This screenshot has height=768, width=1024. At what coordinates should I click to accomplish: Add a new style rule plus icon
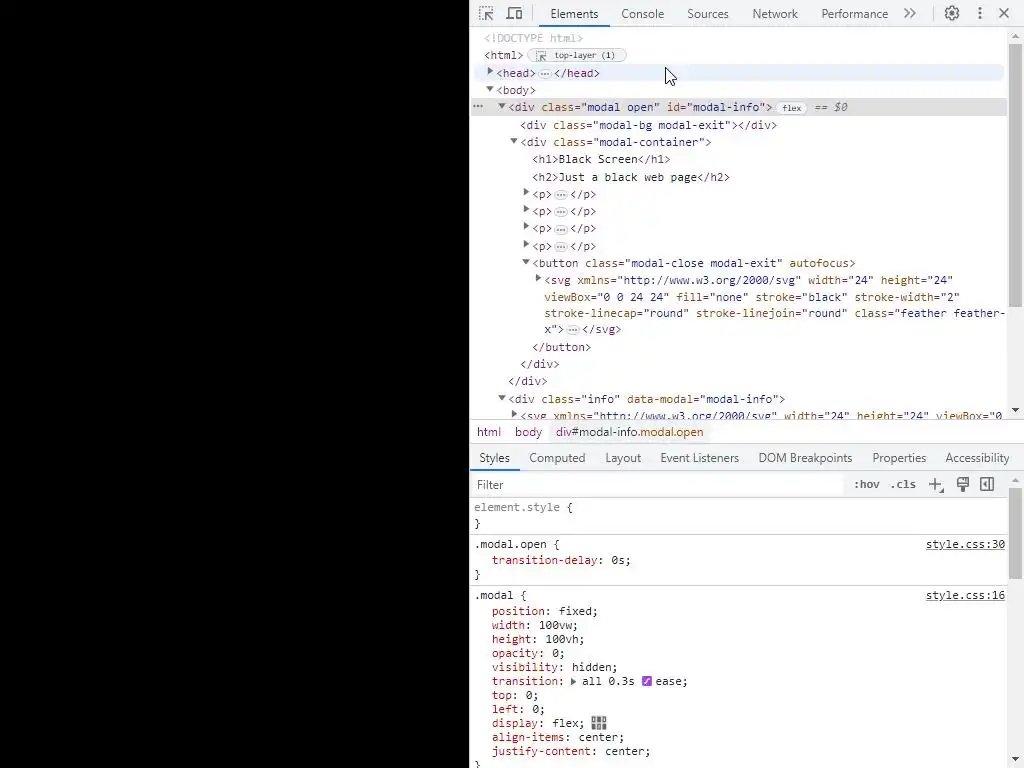point(936,485)
